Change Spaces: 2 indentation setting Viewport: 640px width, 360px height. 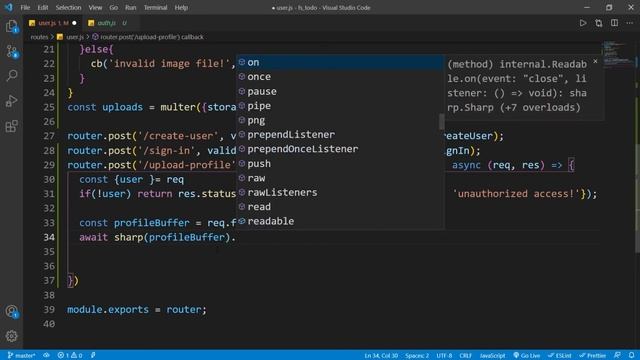pyautogui.click(x=417, y=356)
